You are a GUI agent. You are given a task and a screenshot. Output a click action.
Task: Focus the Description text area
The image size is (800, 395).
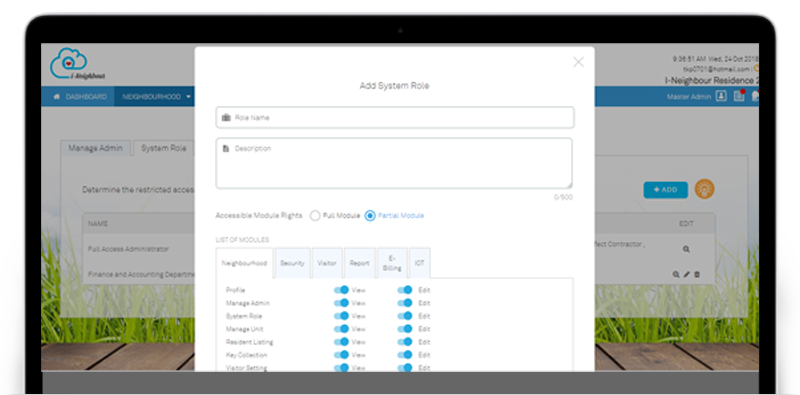pos(394,163)
